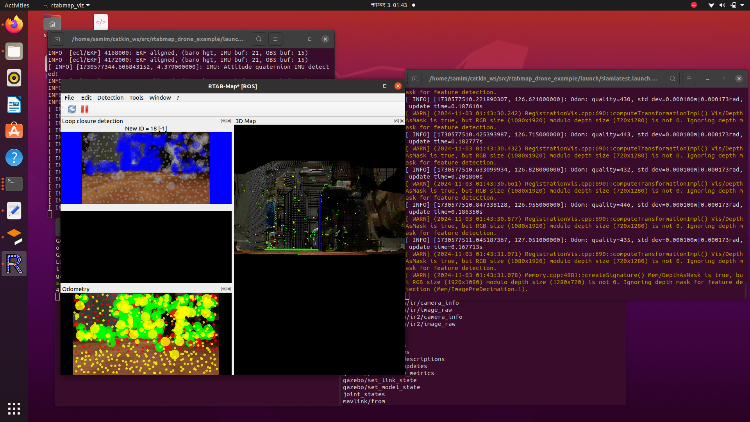Open the system status menu in the top bar
The image size is (750, 422).
coord(725,4)
